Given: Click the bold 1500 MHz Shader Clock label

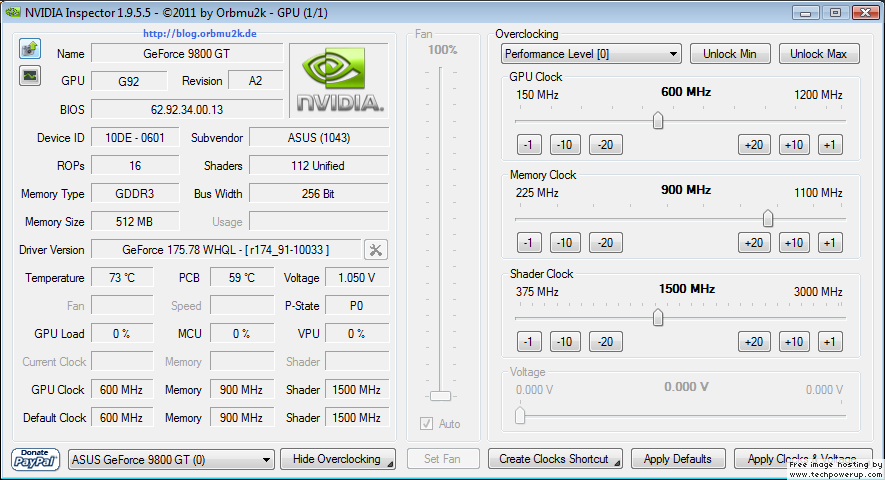Looking at the screenshot, I should 687,289.
